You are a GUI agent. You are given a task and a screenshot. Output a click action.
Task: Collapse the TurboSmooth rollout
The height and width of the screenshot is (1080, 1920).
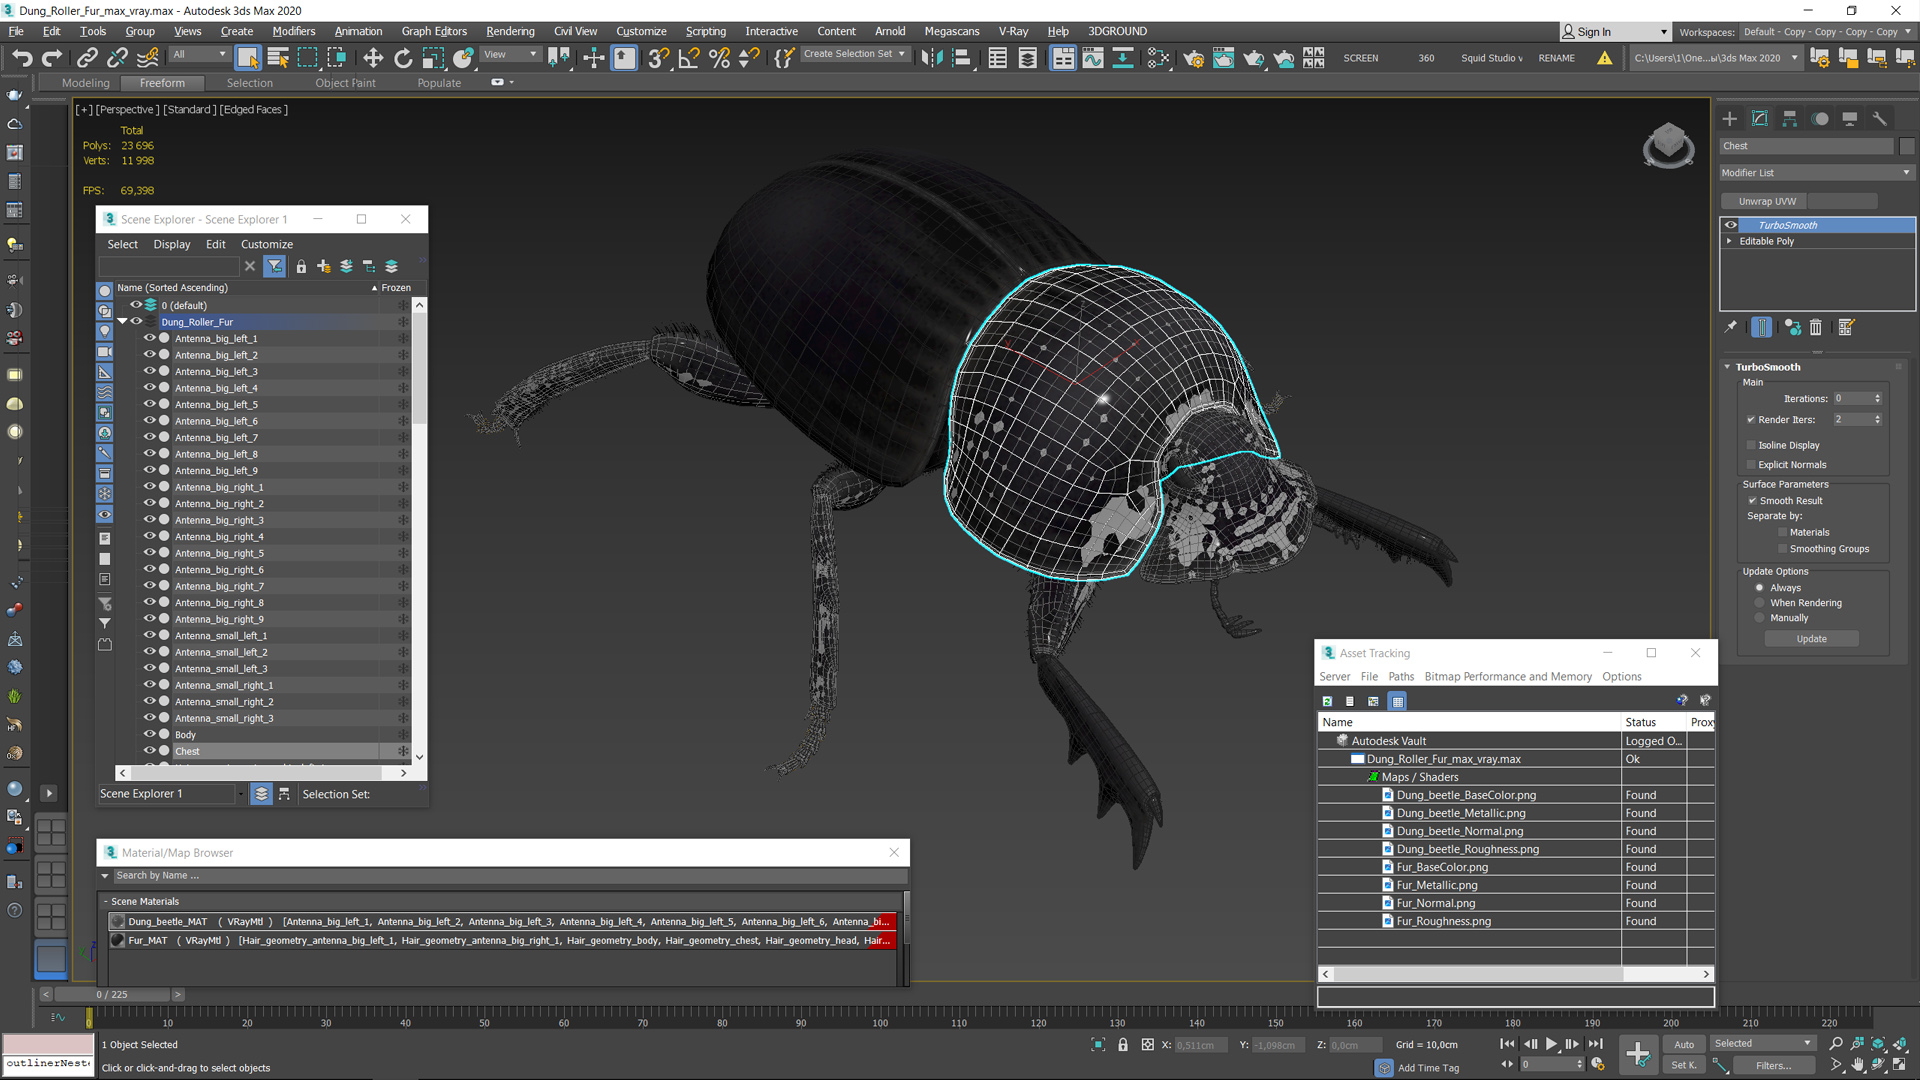[x=1727, y=367]
